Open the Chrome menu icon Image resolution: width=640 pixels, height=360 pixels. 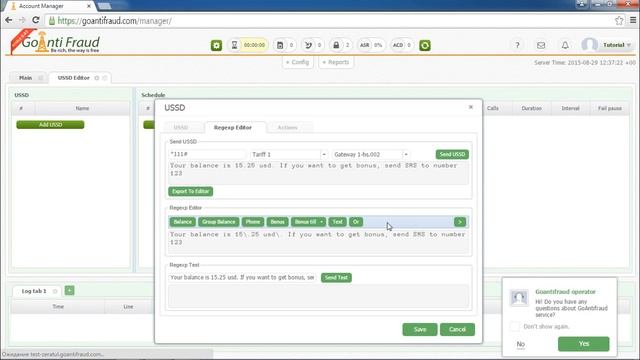(x=633, y=20)
